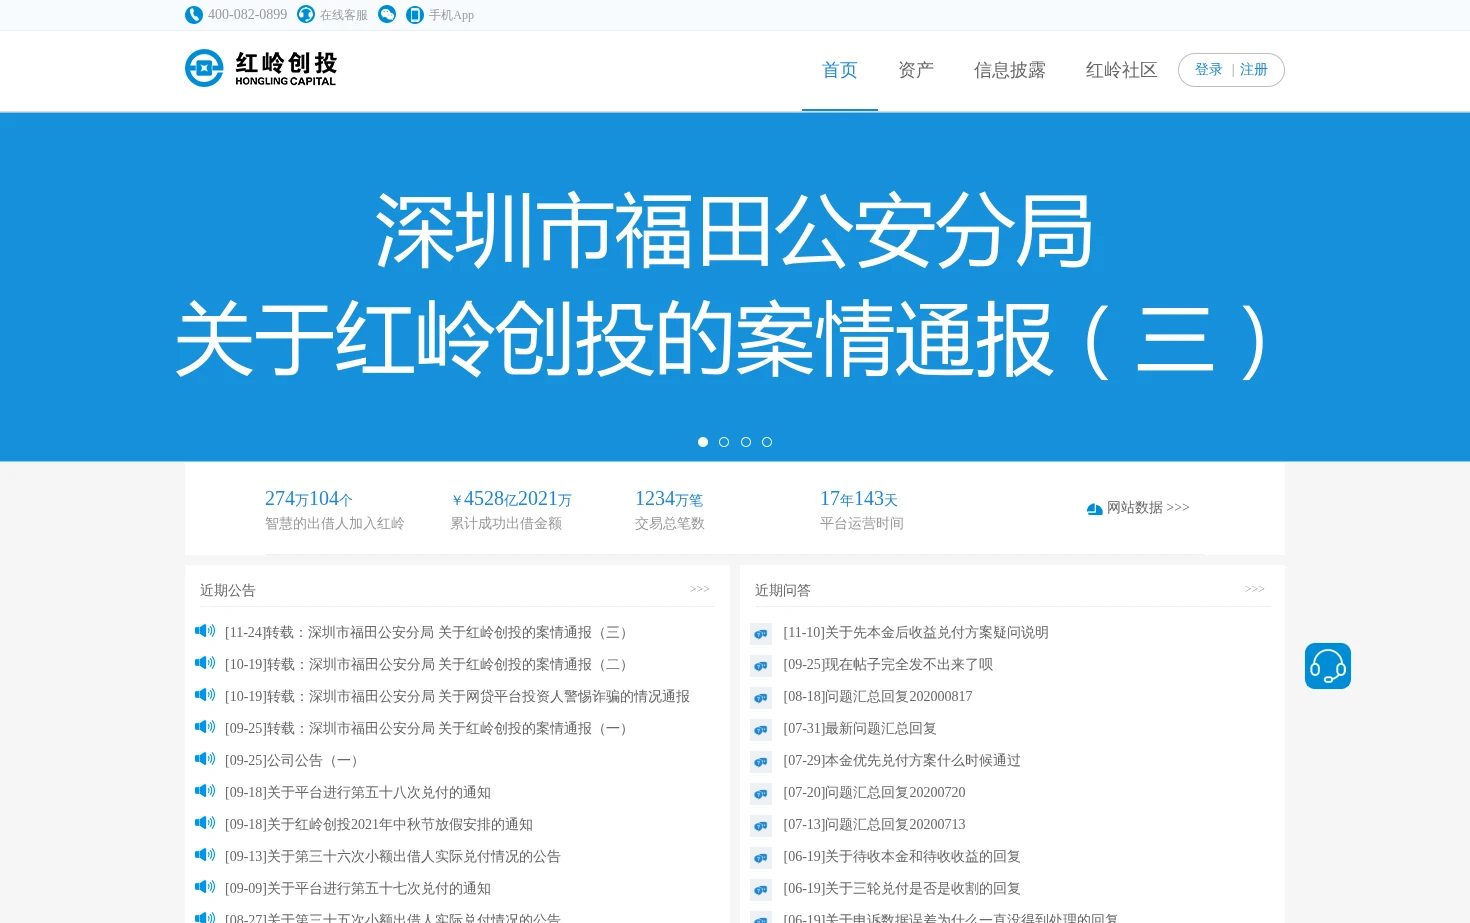Image resolution: width=1470 pixels, height=923 pixels.
Task: Open notice 关于平台进行第五十八次兑付的通知
Action: 358,792
